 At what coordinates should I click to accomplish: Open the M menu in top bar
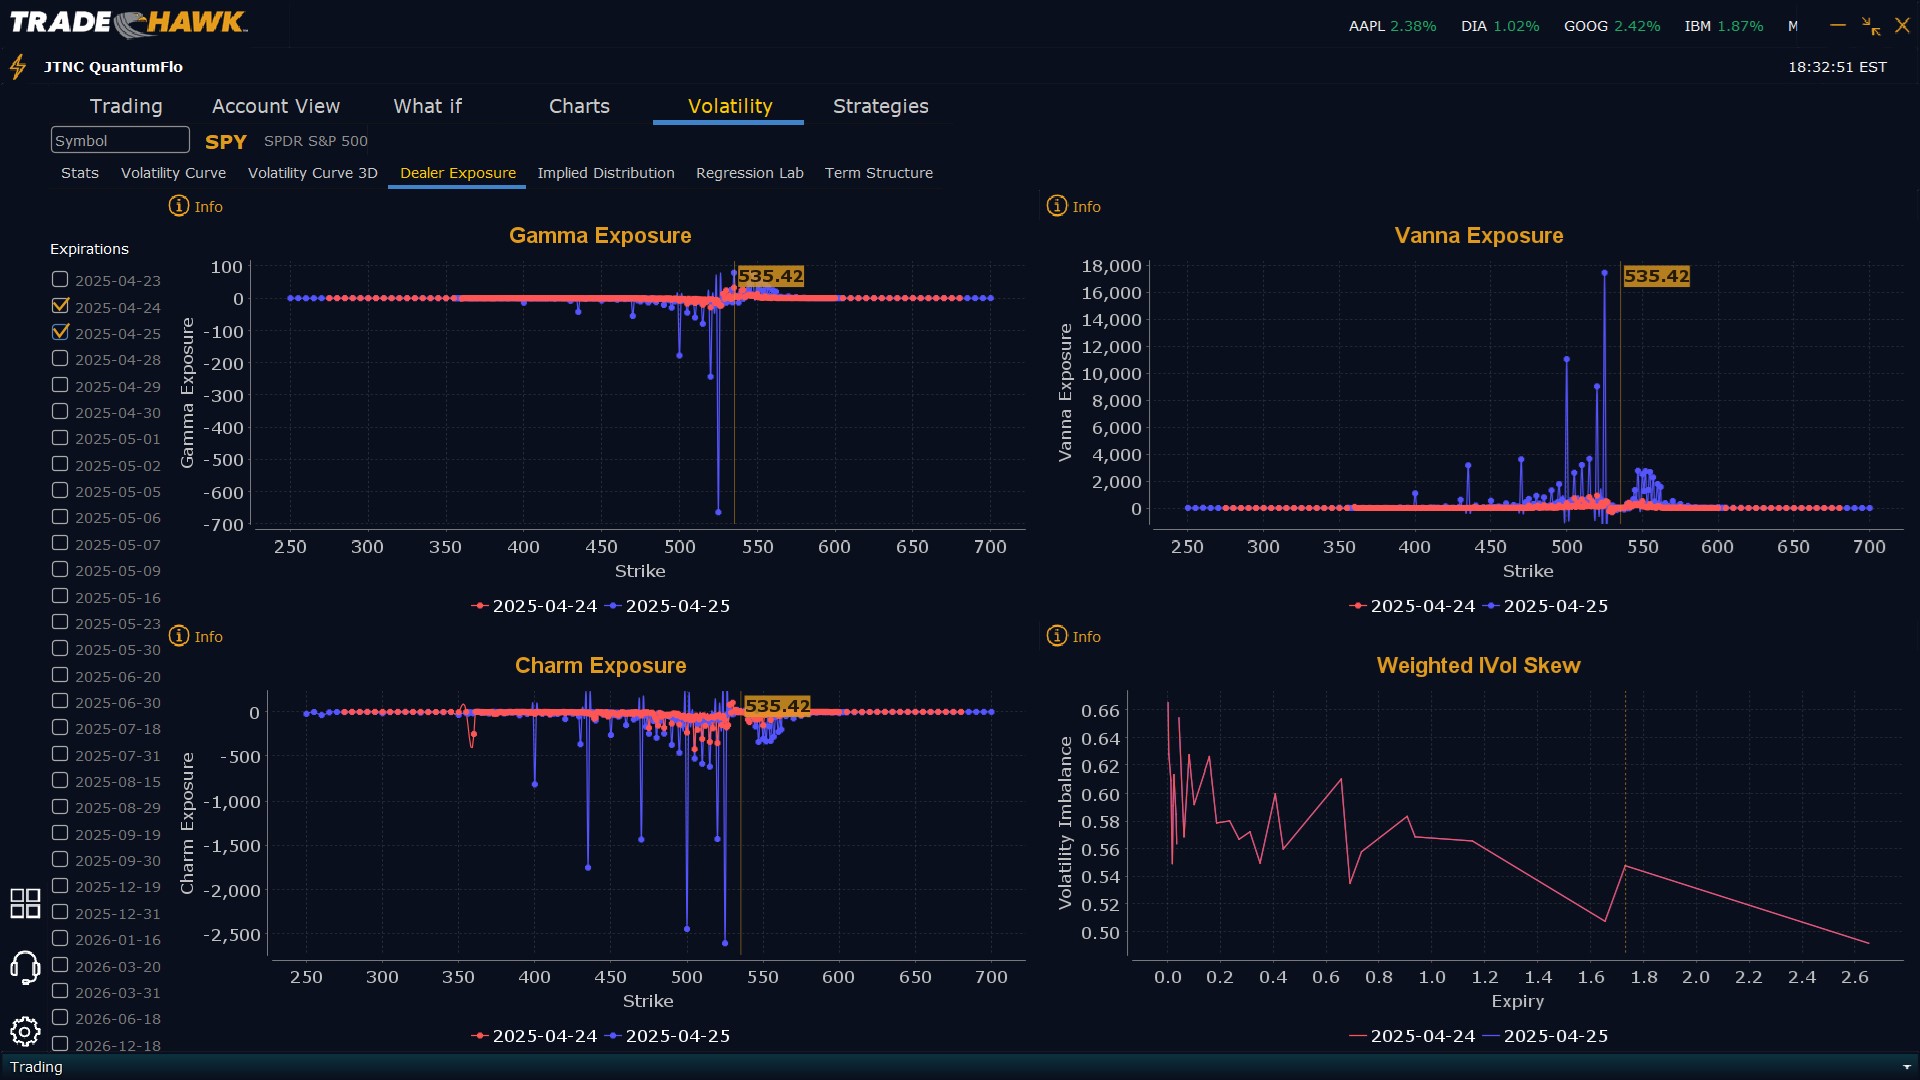point(1793,26)
